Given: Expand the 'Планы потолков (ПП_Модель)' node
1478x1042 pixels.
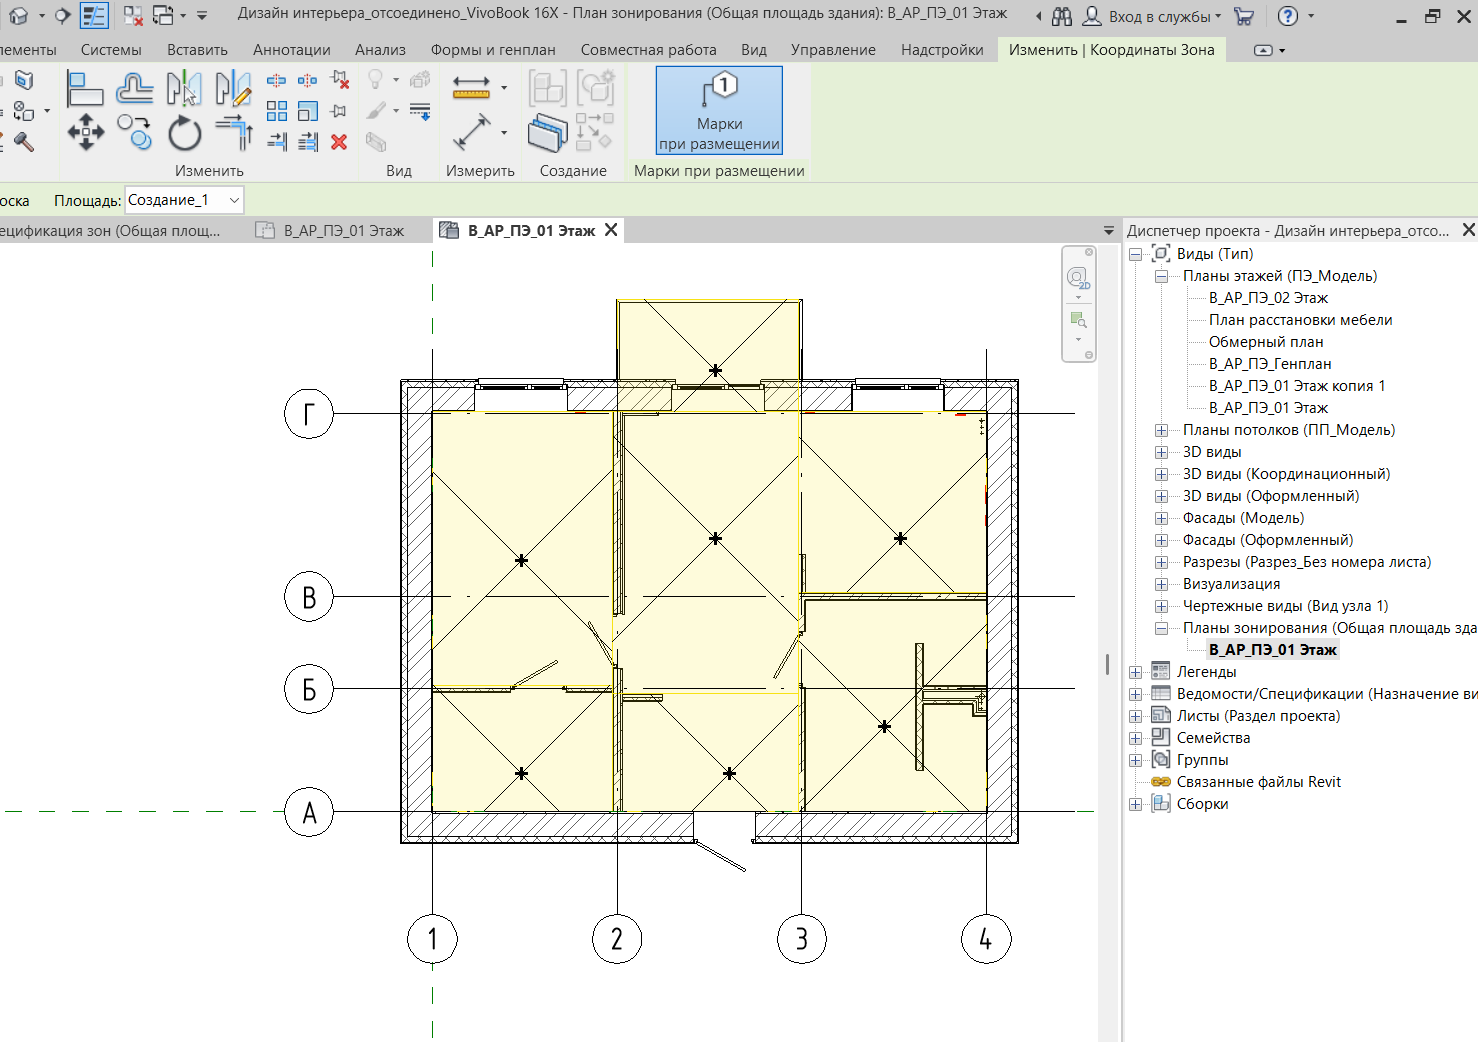Looking at the screenshot, I should tap(1161, 430).
